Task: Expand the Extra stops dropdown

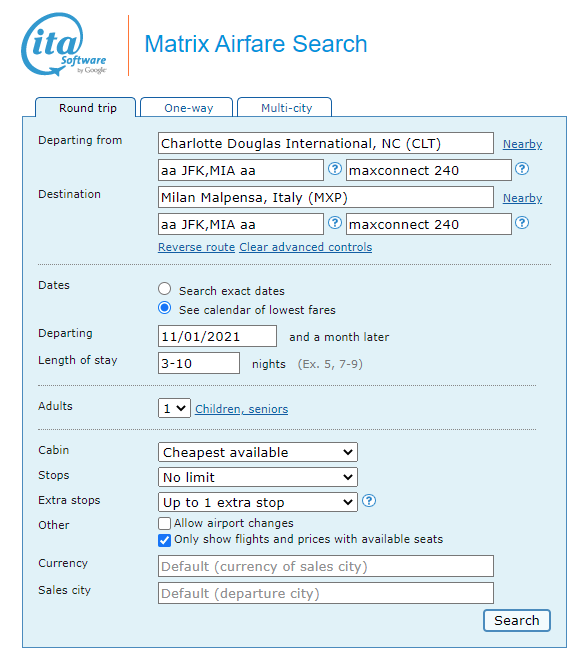Action: [x=258, y=502]
